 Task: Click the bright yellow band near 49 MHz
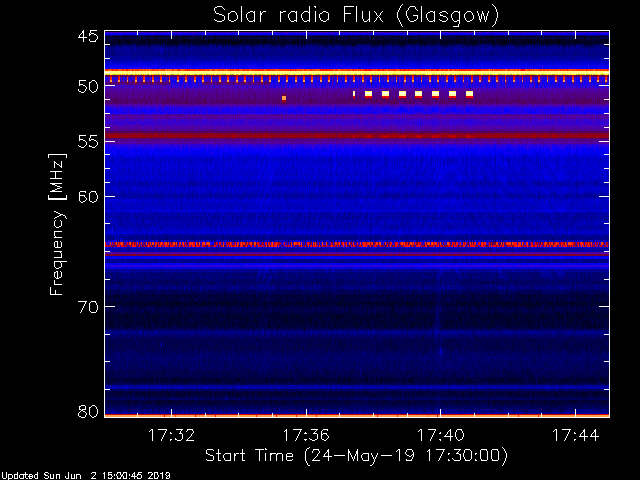[357, 73]
